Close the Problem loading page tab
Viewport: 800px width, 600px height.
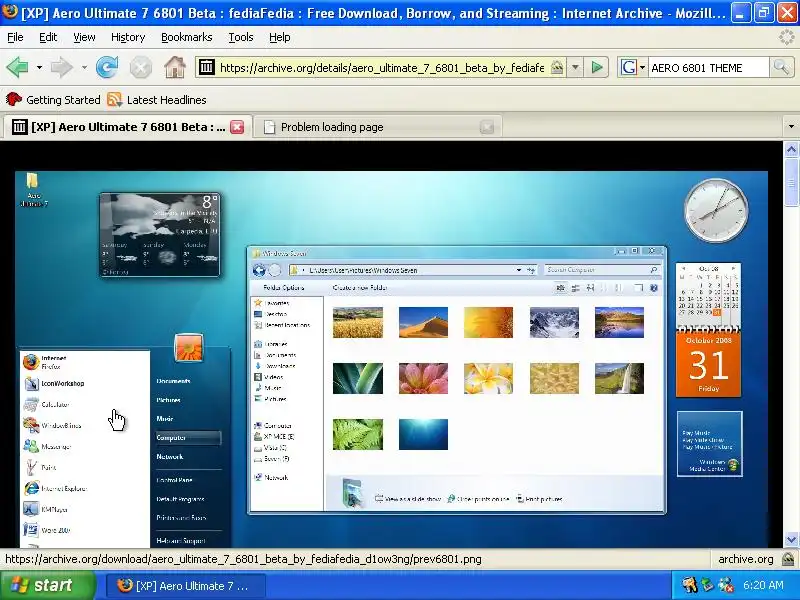(487, 127)
